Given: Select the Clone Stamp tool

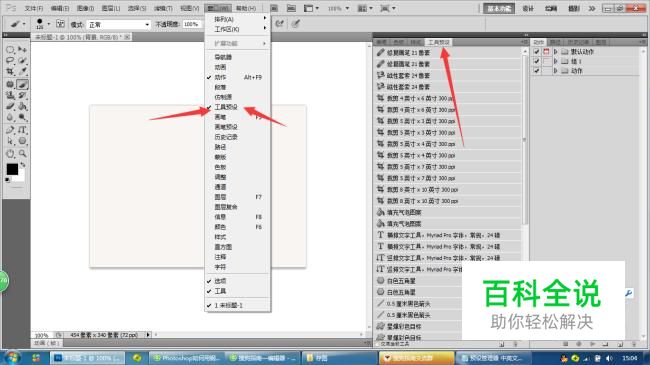Looking at the screenshot, I should coord(10,95).
